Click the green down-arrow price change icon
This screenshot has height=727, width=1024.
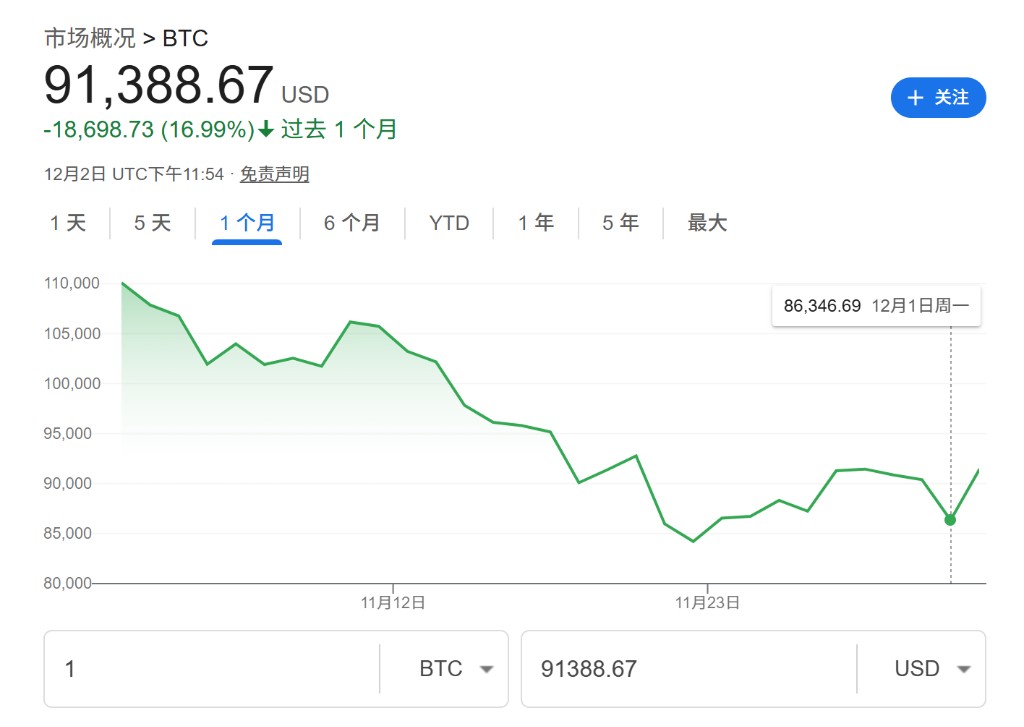point(266,129)
